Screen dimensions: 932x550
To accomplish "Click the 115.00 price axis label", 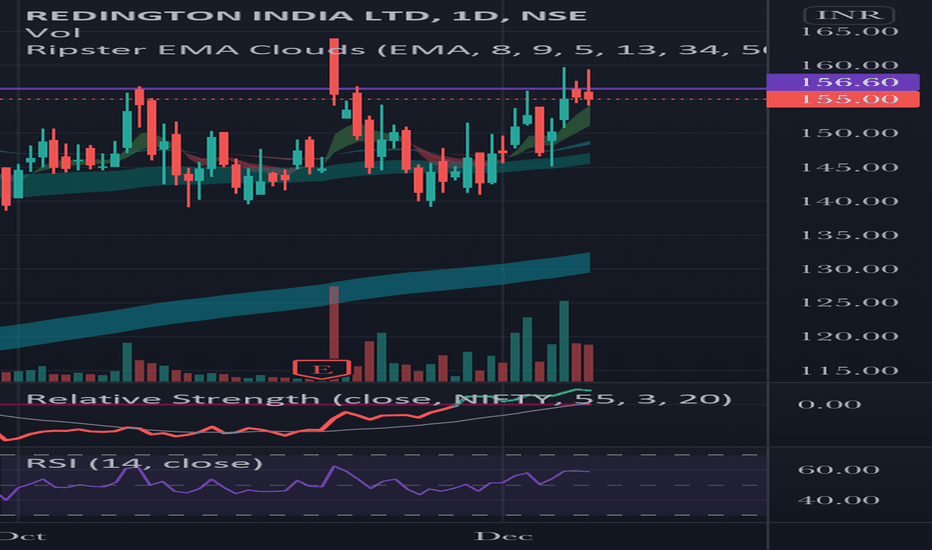I will pyautogui.click(x=849, y=371).
